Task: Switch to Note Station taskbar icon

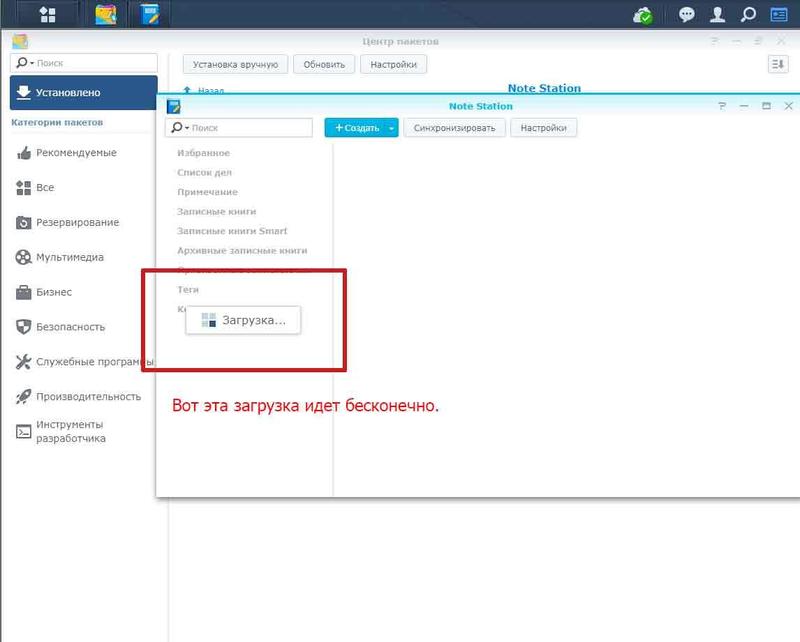Action: pyautogui.click(x=150, y=14)
